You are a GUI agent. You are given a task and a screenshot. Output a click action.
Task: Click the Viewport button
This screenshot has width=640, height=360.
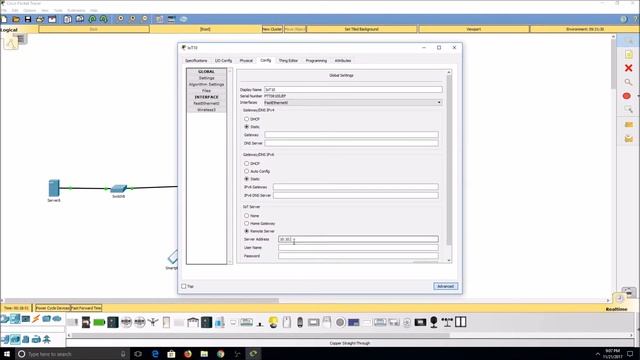(x=473, y=29)
